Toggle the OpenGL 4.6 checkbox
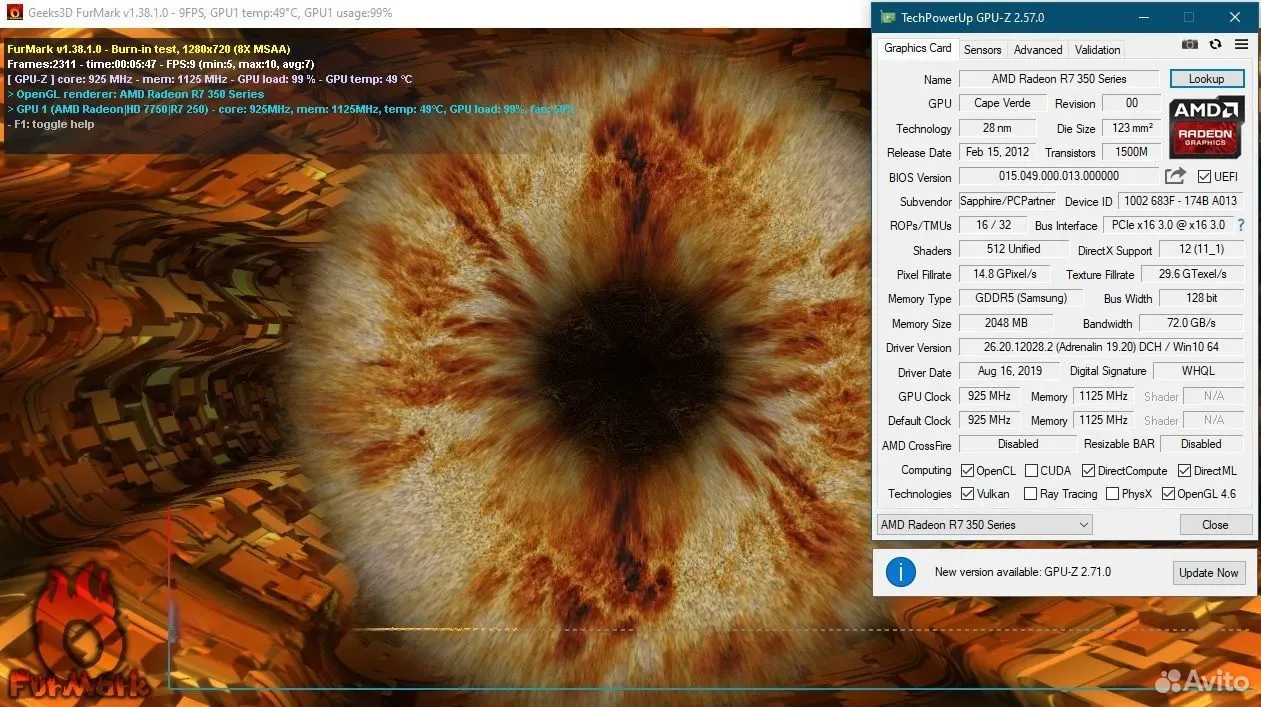Screen dimensions: 1261x707 (1168, 494)
